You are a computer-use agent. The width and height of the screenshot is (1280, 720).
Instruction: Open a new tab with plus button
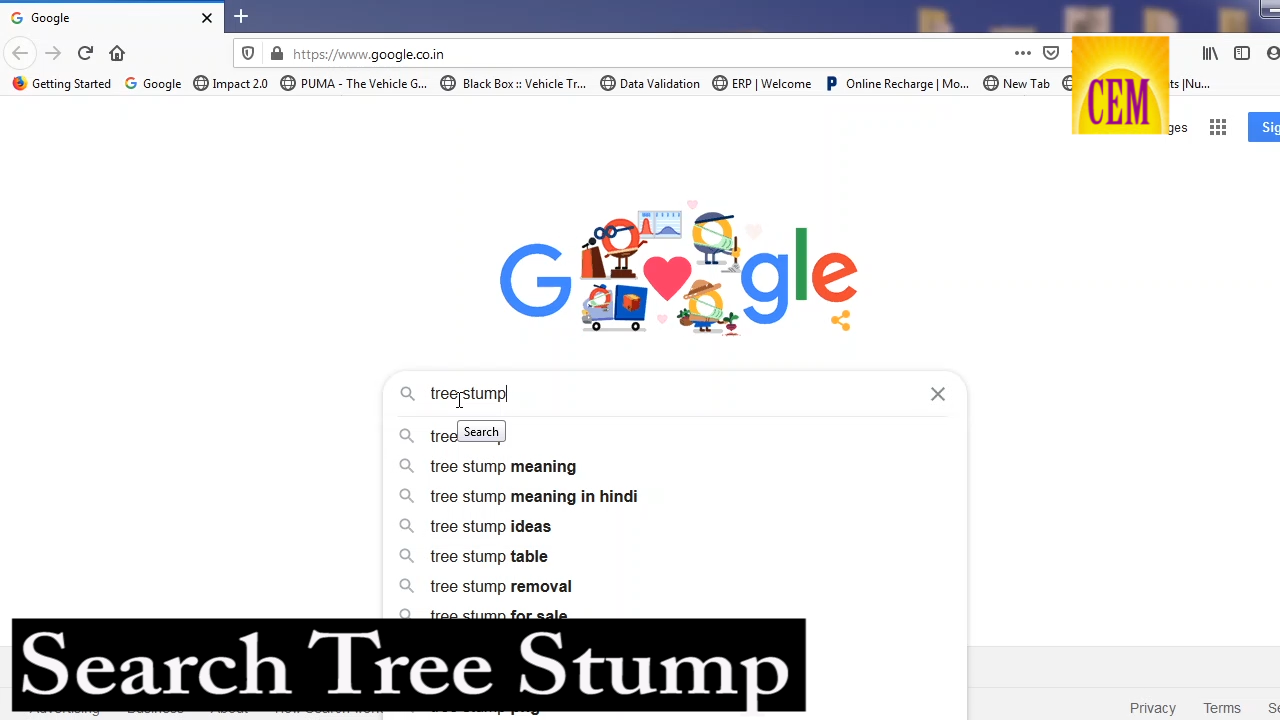(x=241, y=17)
